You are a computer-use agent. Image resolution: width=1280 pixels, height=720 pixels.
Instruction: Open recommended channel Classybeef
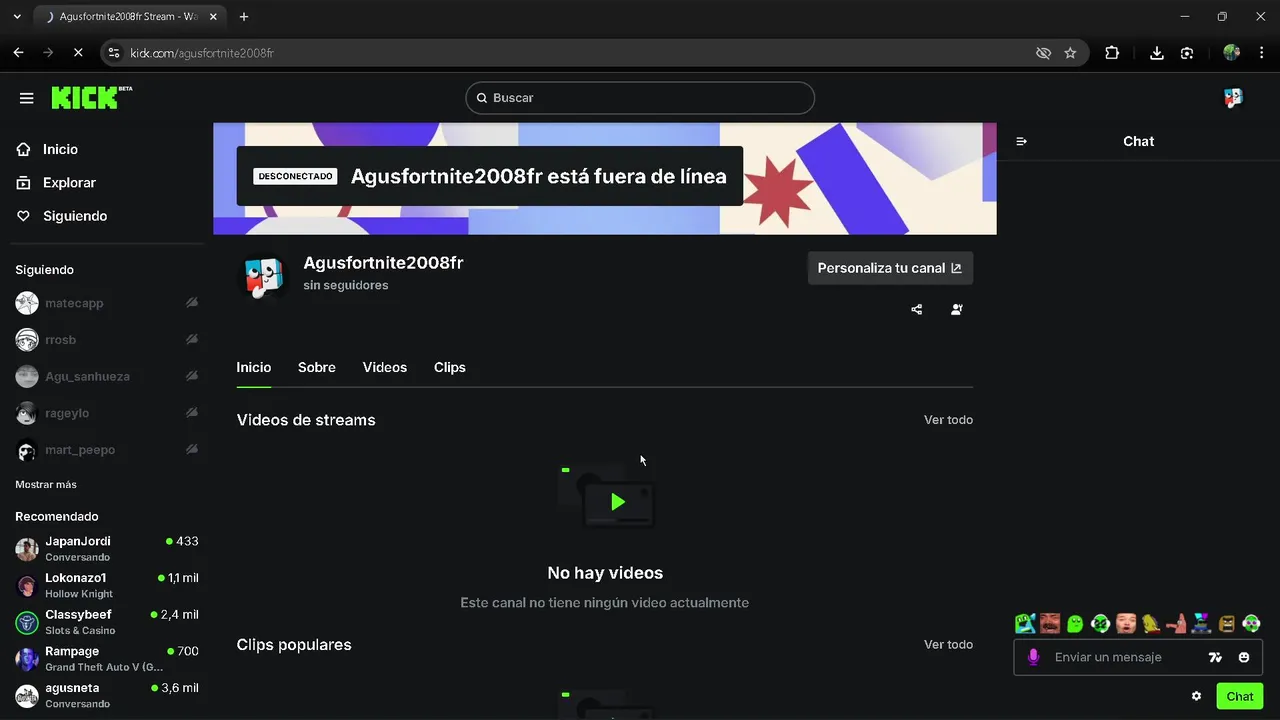pyautogui.click(x=107, y=622)
